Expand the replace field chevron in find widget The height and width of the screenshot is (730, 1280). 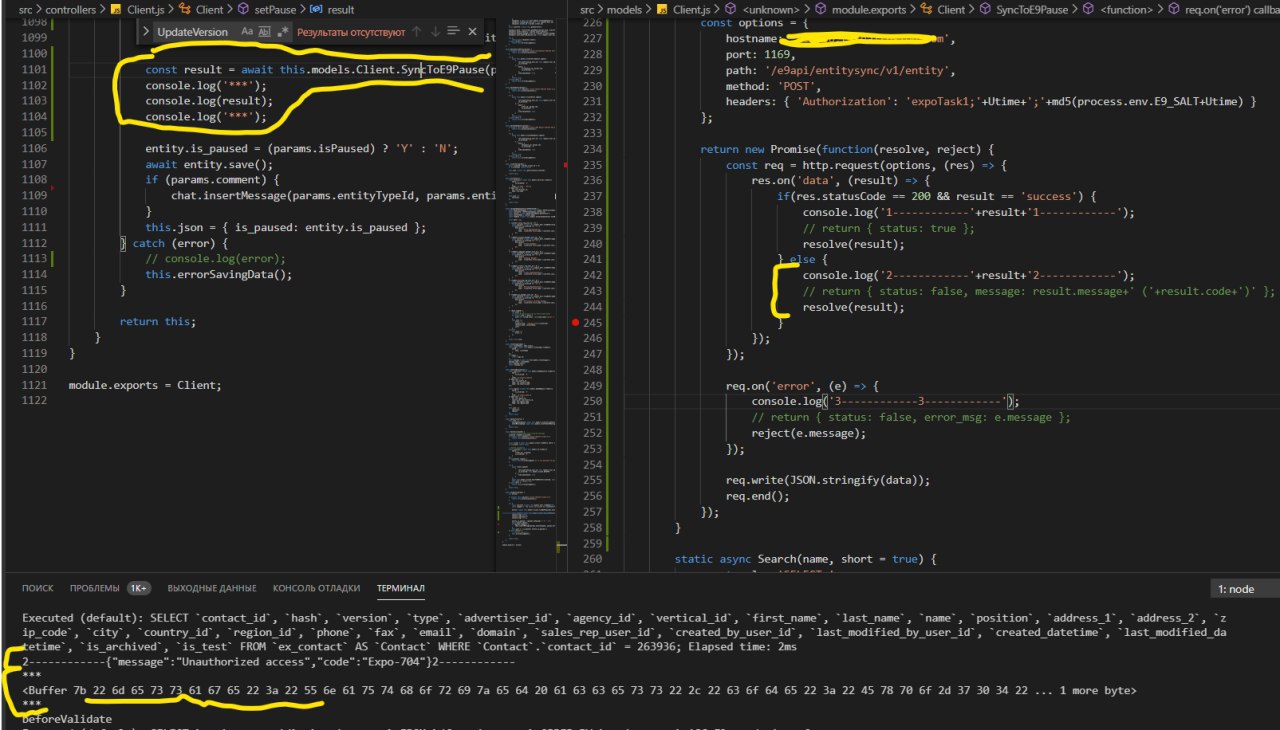click(x=144, y=32)
